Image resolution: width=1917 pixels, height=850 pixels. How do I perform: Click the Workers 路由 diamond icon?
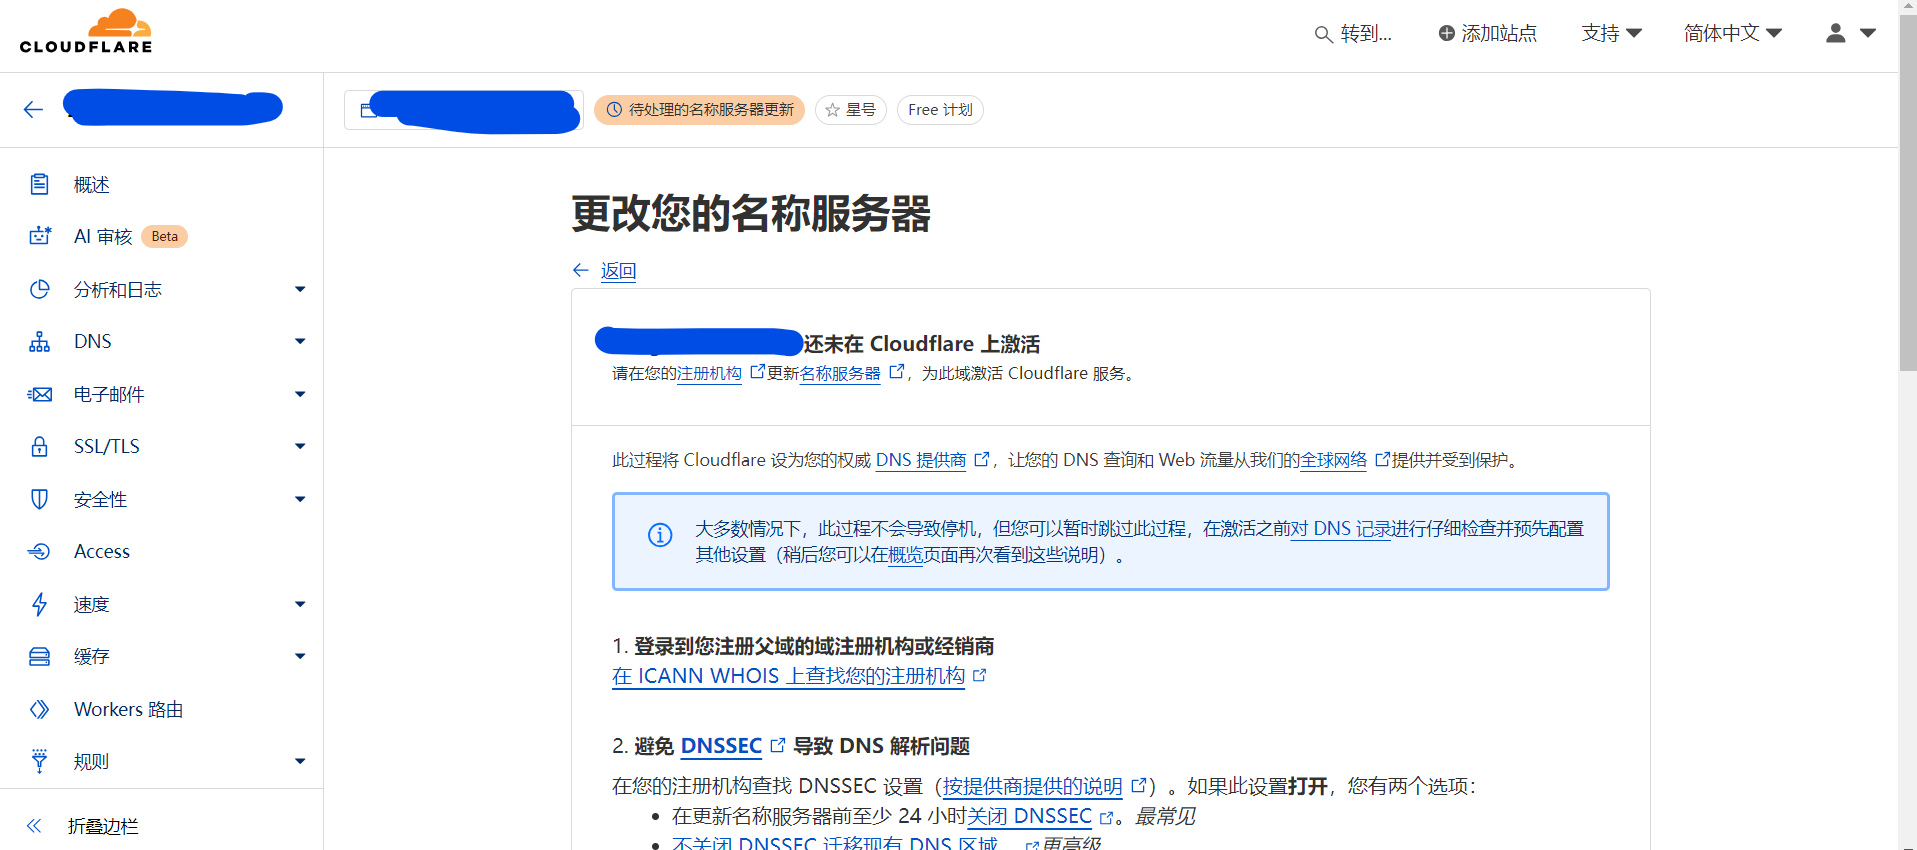tap(39, 709)
